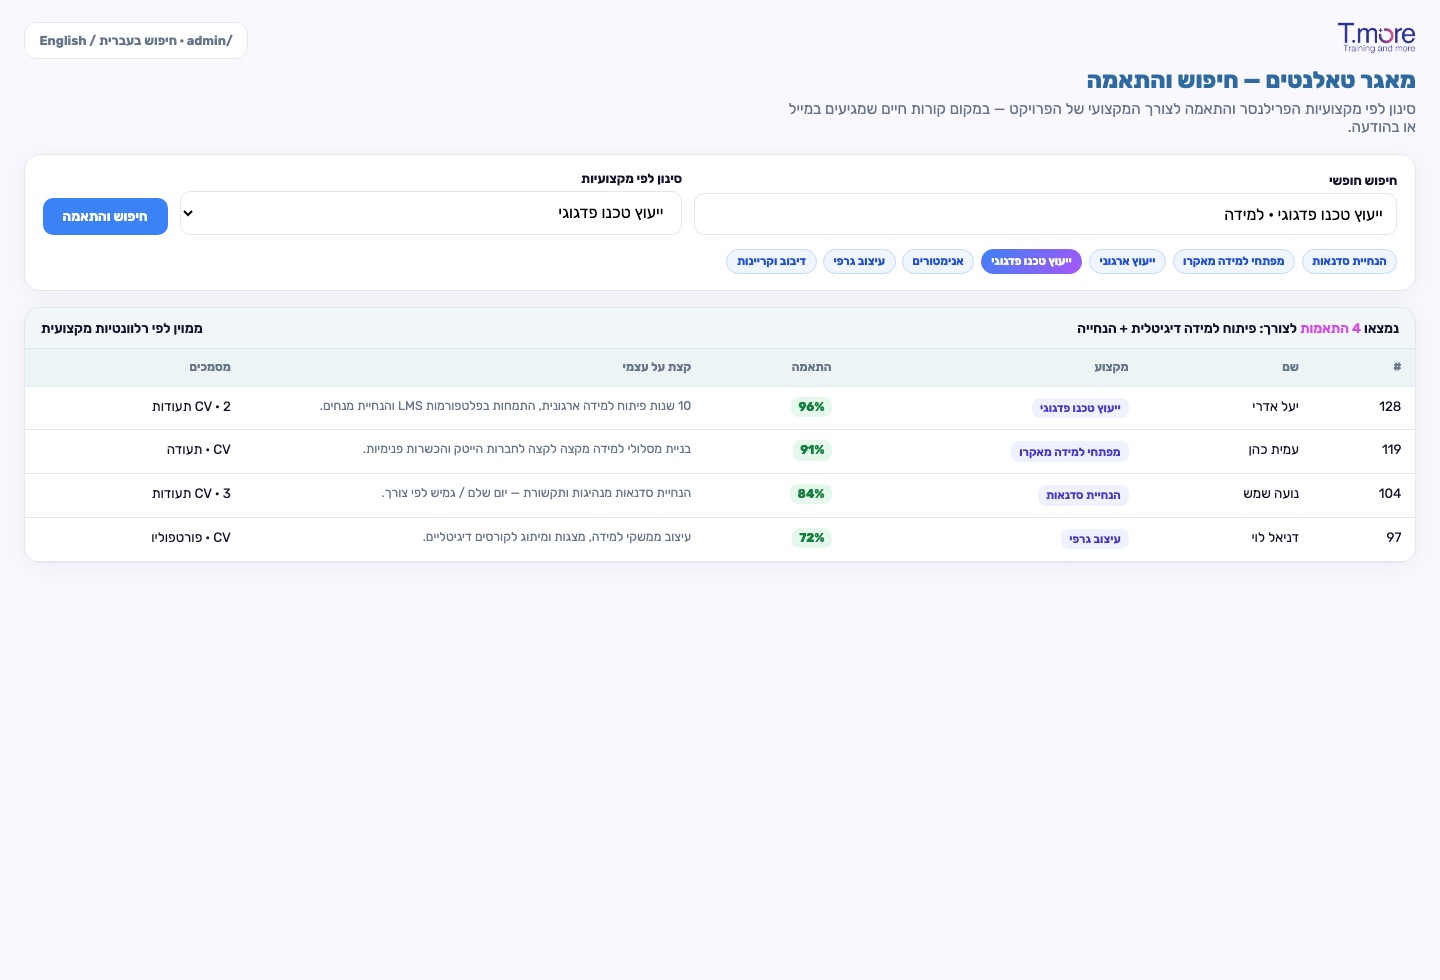The width and height of the screenshot is (1440, 980).
Task: Click the קצת על עצמי column header
Action: point(656,367)
